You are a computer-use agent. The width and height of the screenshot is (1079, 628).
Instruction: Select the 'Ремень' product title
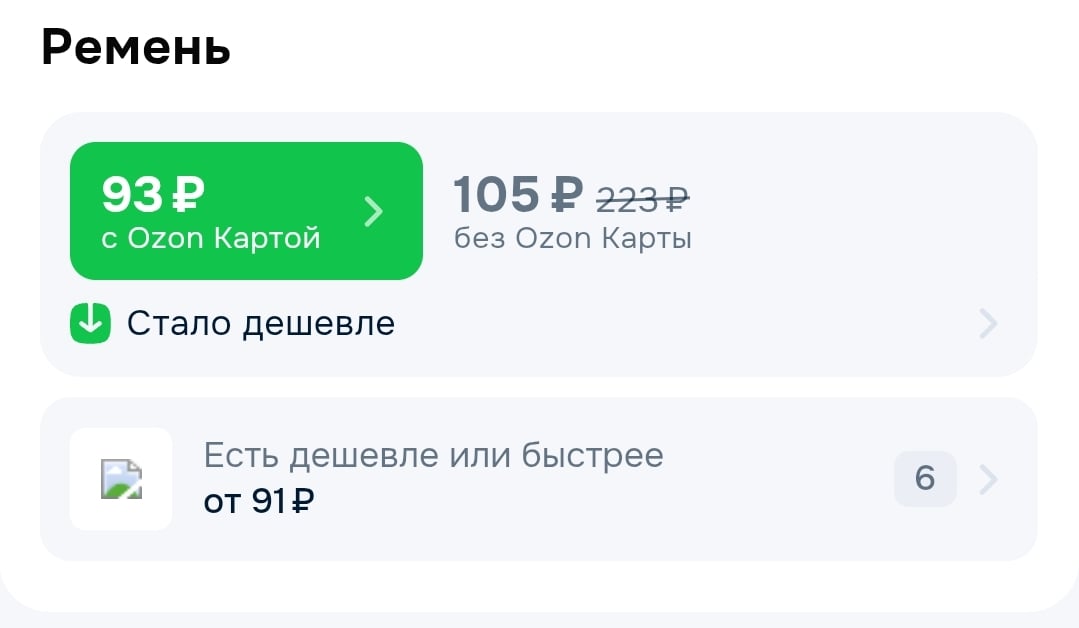tap(134, 46)
